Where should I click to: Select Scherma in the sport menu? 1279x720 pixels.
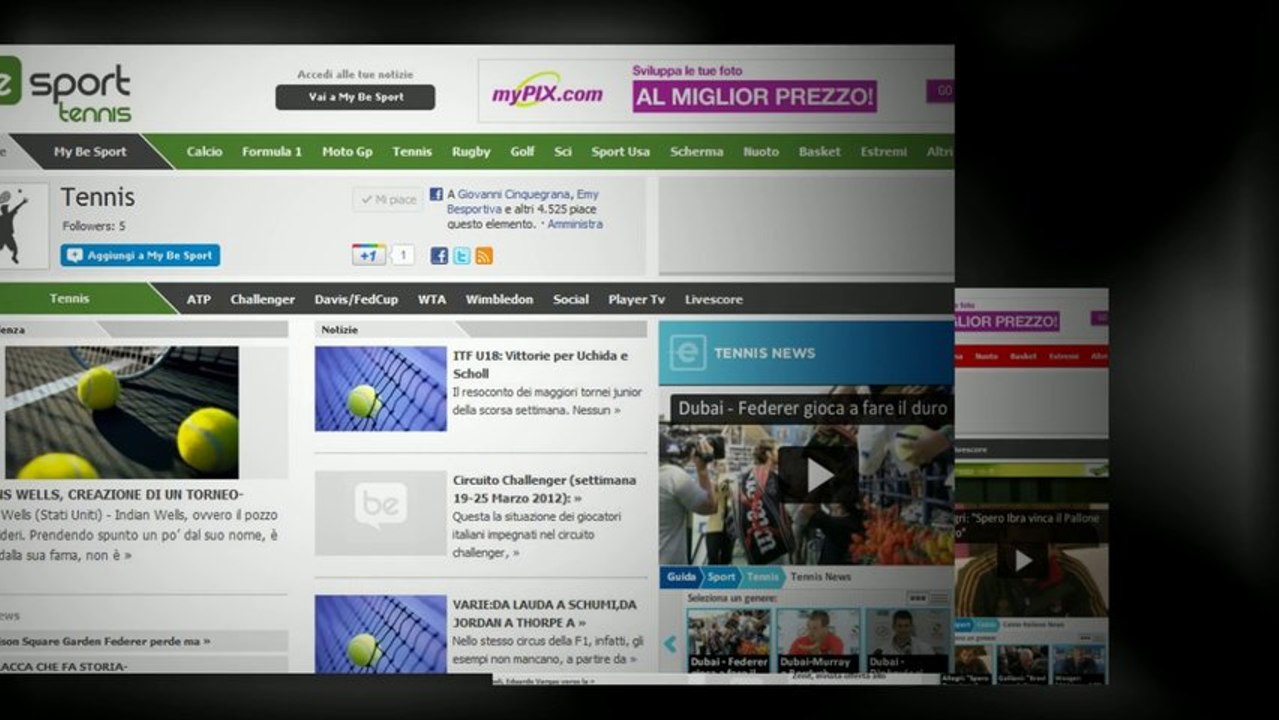click(696, 152)
